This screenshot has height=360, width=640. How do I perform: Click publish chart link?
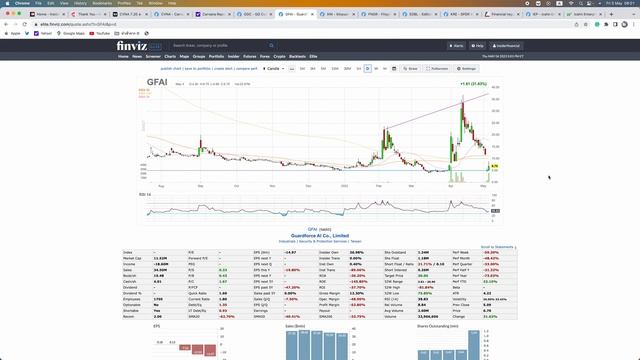171,69
